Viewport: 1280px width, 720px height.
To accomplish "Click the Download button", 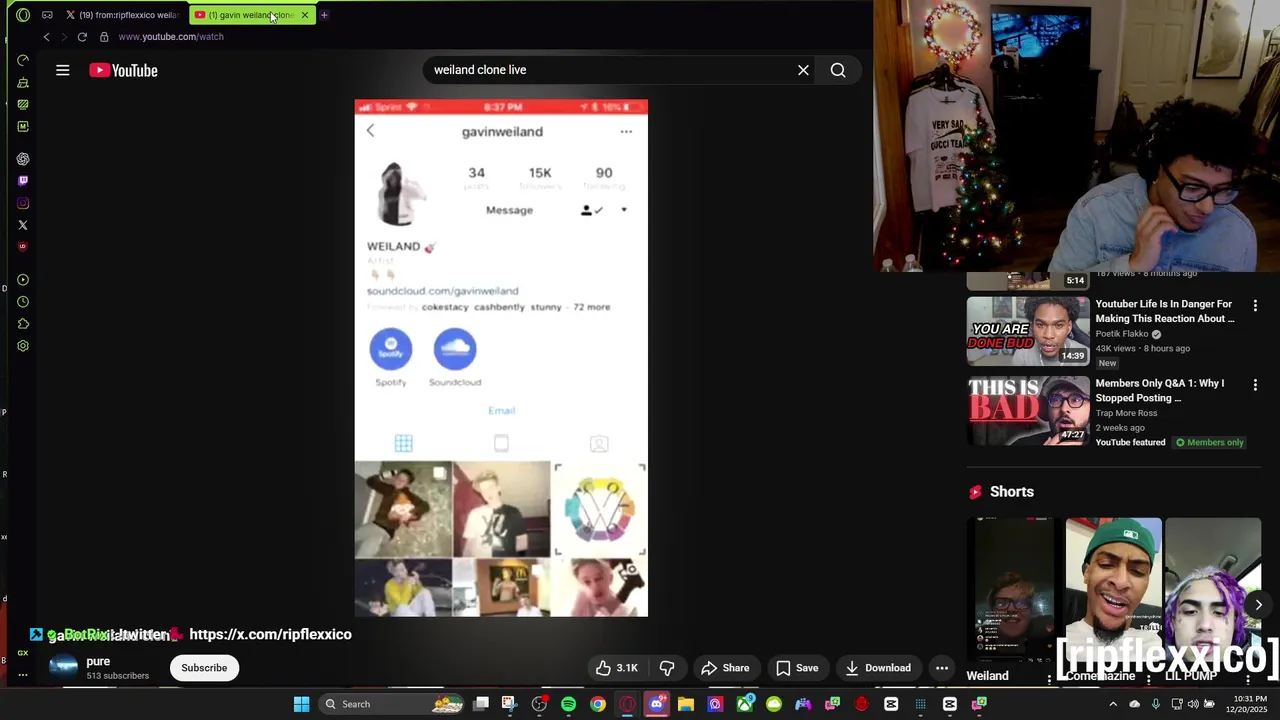I will pos(878,668).
